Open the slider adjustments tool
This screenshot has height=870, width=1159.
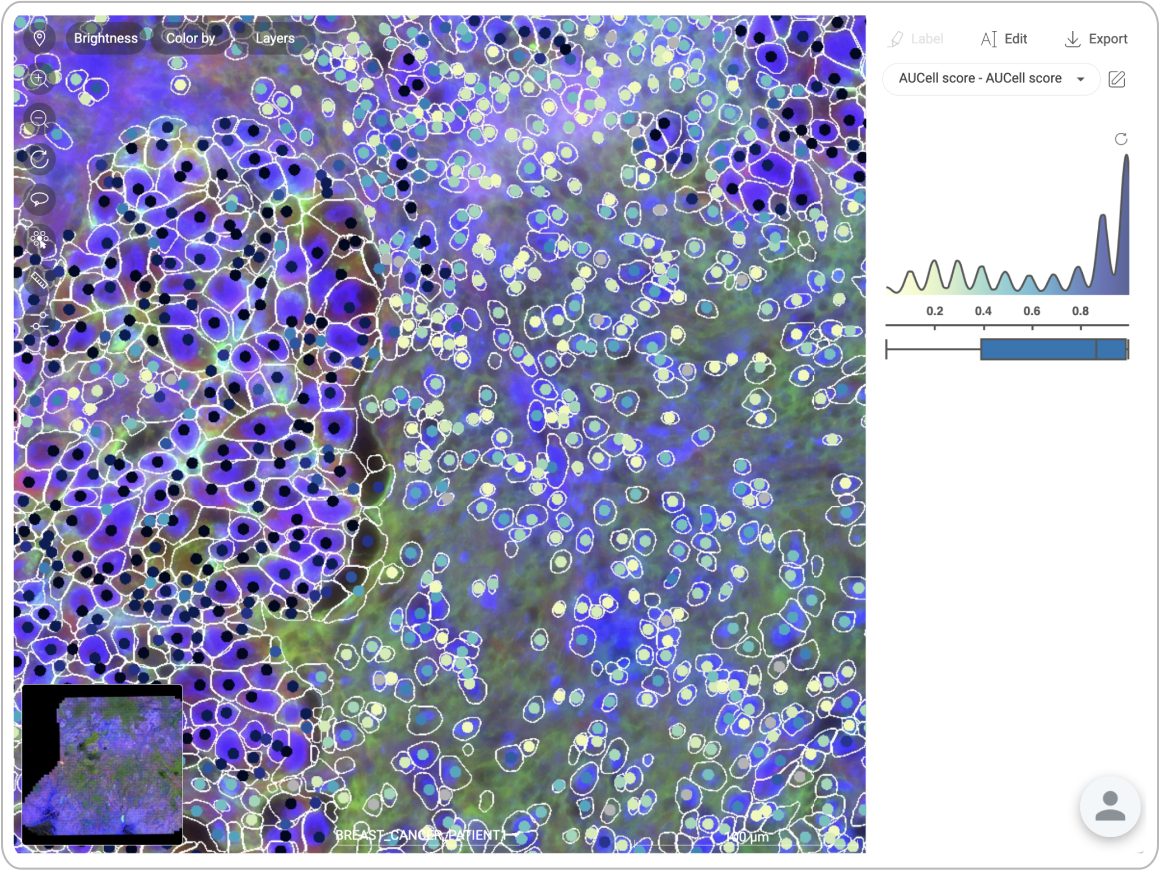[x=39, y=324]
